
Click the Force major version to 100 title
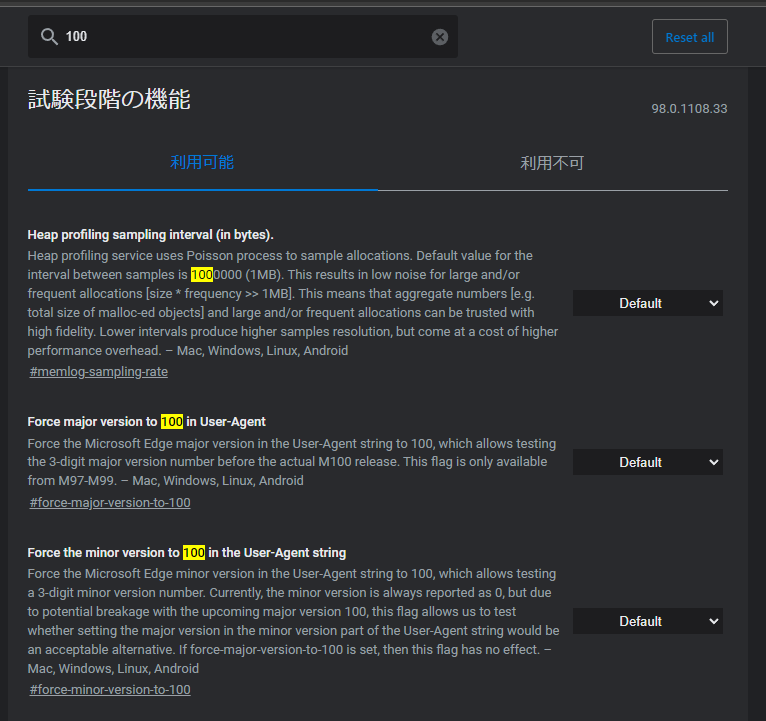point(147,422)
